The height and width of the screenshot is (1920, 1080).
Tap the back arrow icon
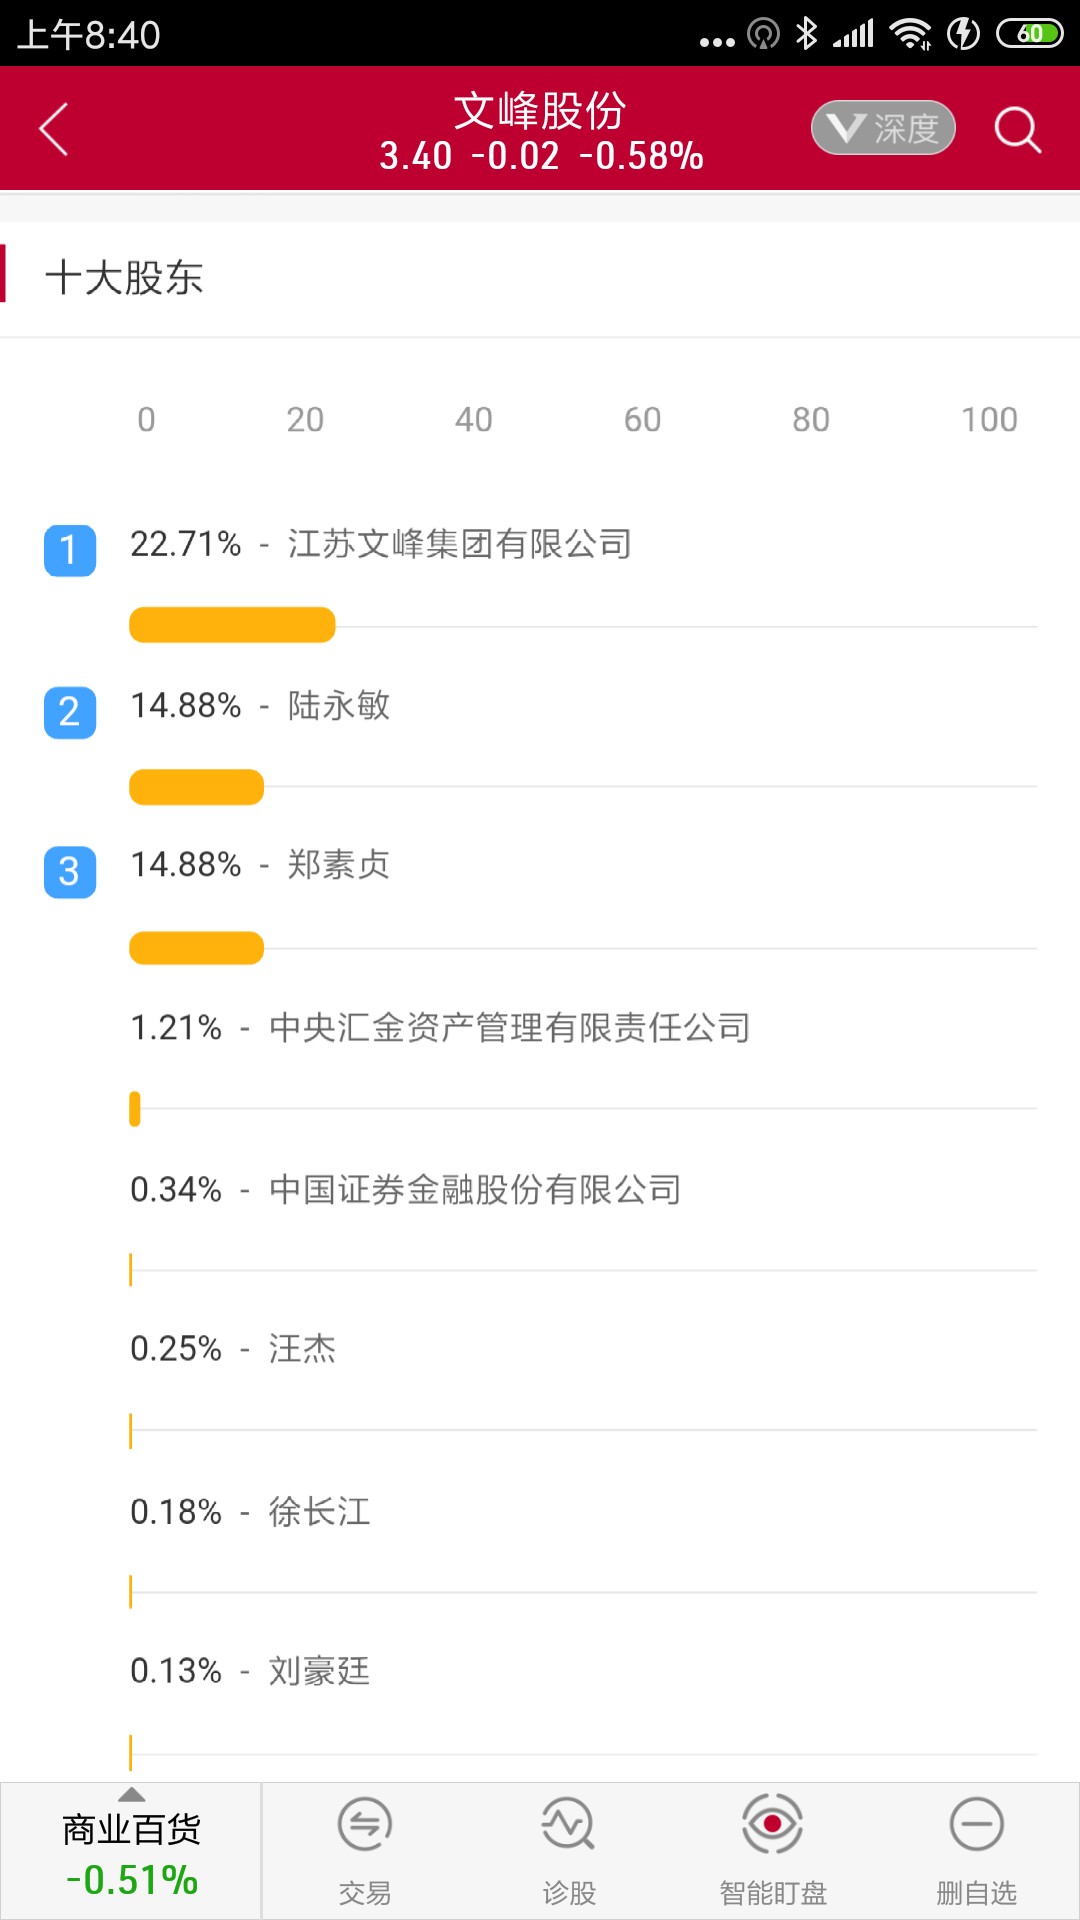(x=54, y=129)
